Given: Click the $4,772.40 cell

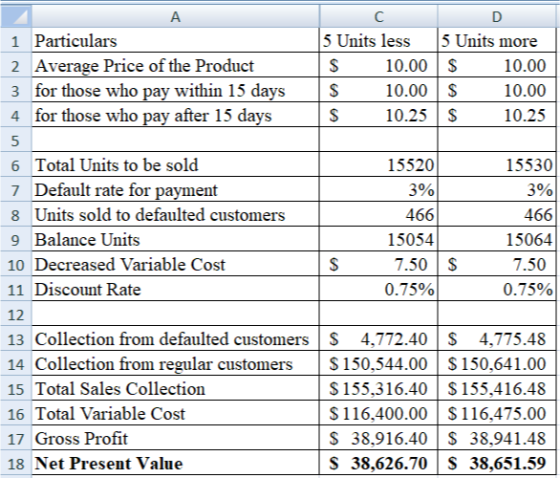Looking at the screenshot, I should tap(379, 339).
